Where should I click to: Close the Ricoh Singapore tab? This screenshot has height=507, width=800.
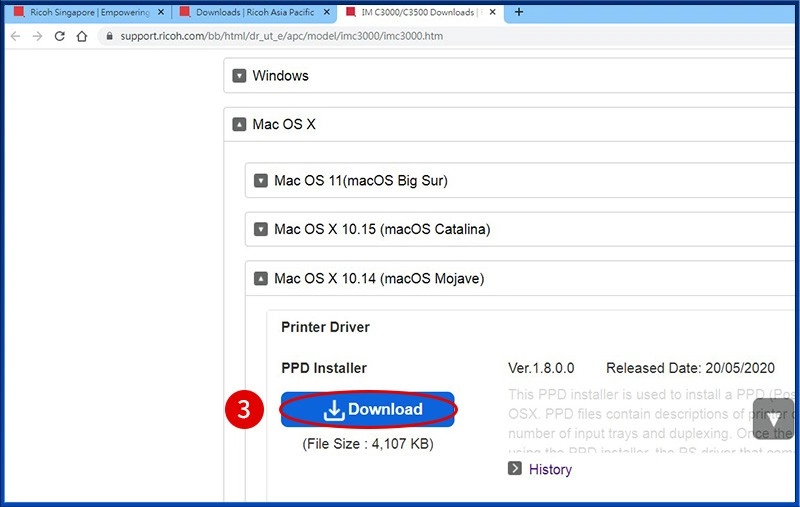pyautogui.click(x=160, y=13)
